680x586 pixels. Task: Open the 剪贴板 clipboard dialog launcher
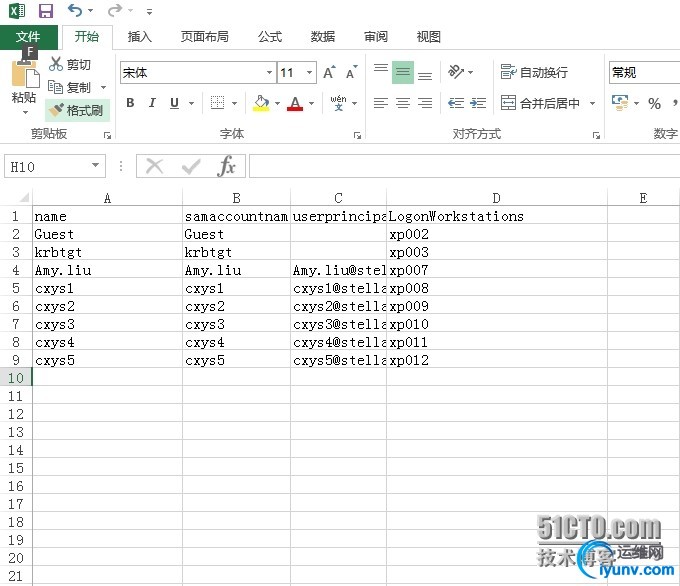[x=107, y=136]
